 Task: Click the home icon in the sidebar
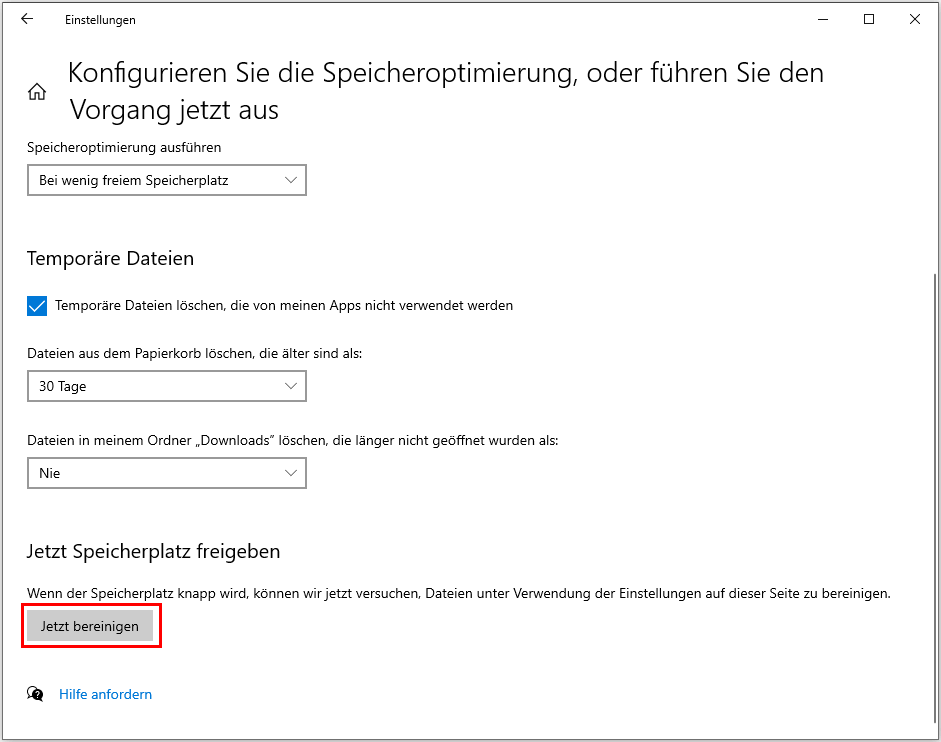pyautogui.click(x=36, y=90)
